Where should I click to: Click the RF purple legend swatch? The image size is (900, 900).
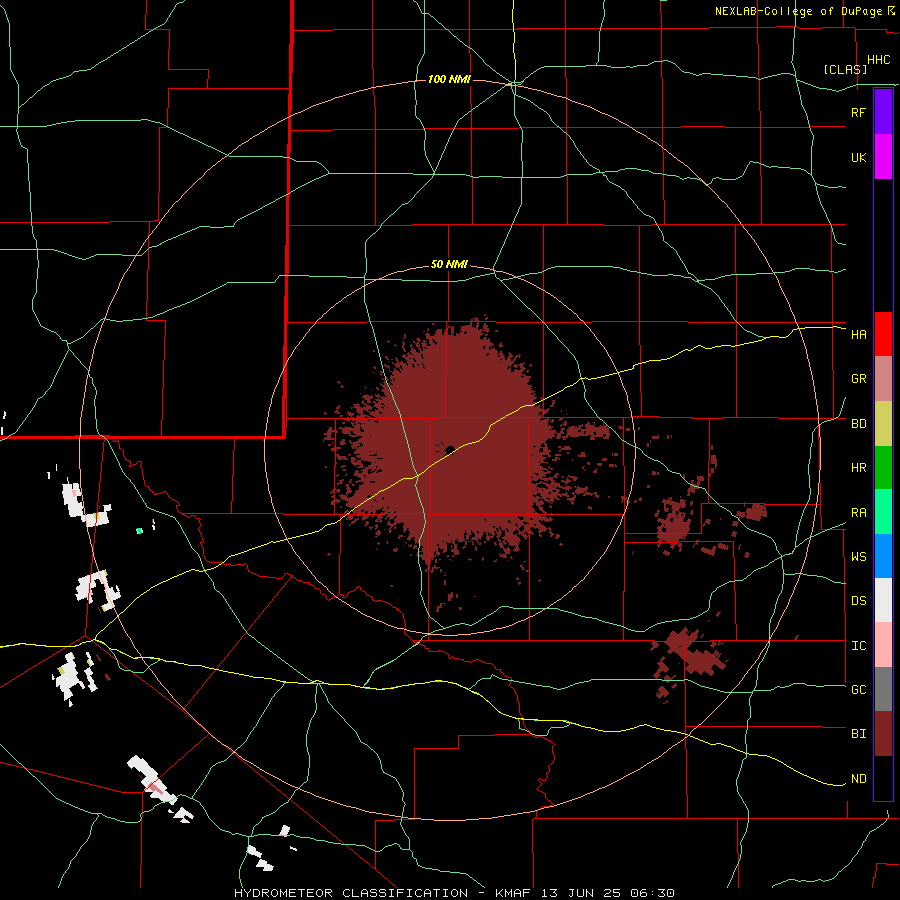883,112
